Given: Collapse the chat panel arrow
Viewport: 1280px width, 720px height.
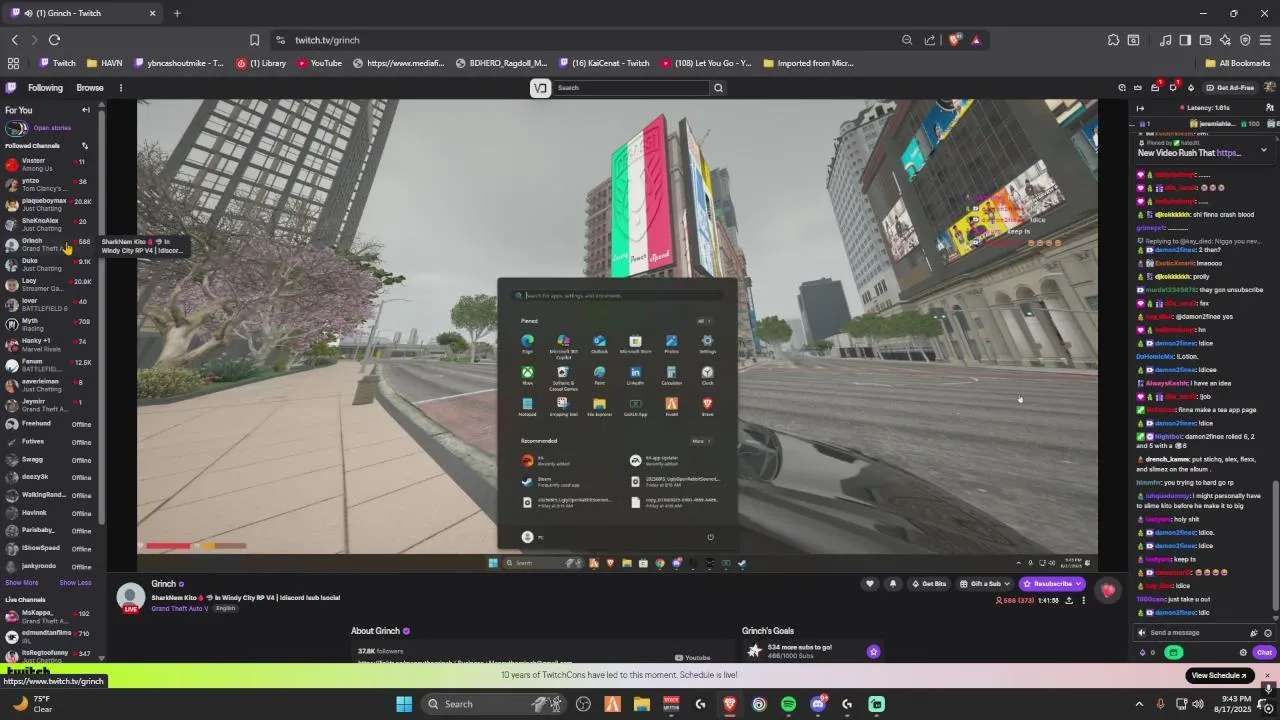Looking at the screenshot, I should [x=1140, y=108].
